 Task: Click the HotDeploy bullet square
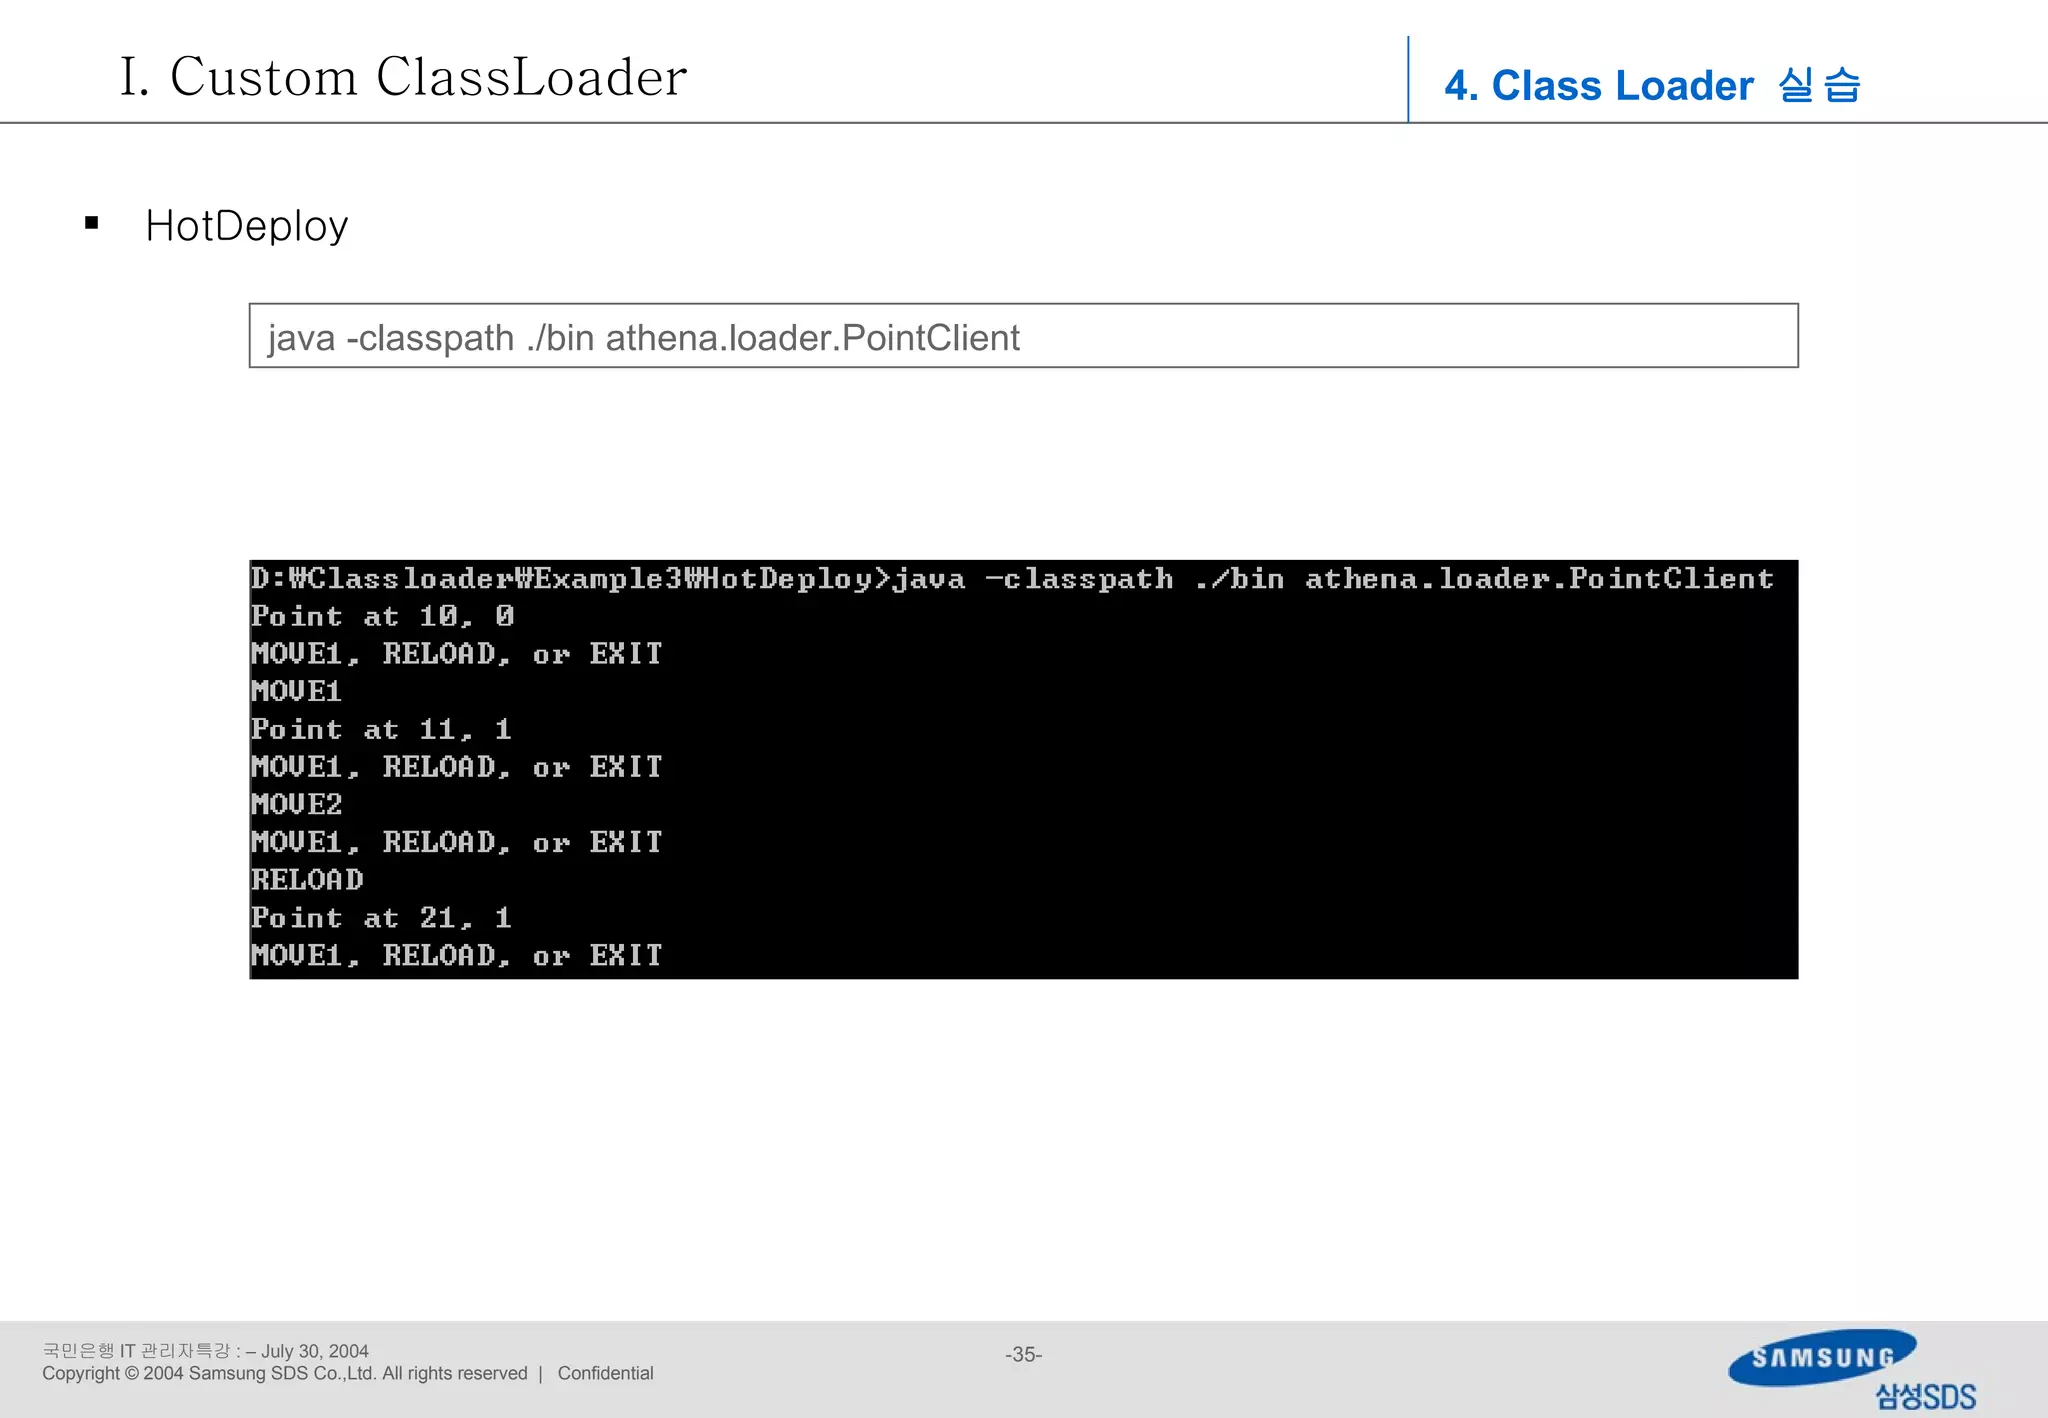tap(92, 223)
